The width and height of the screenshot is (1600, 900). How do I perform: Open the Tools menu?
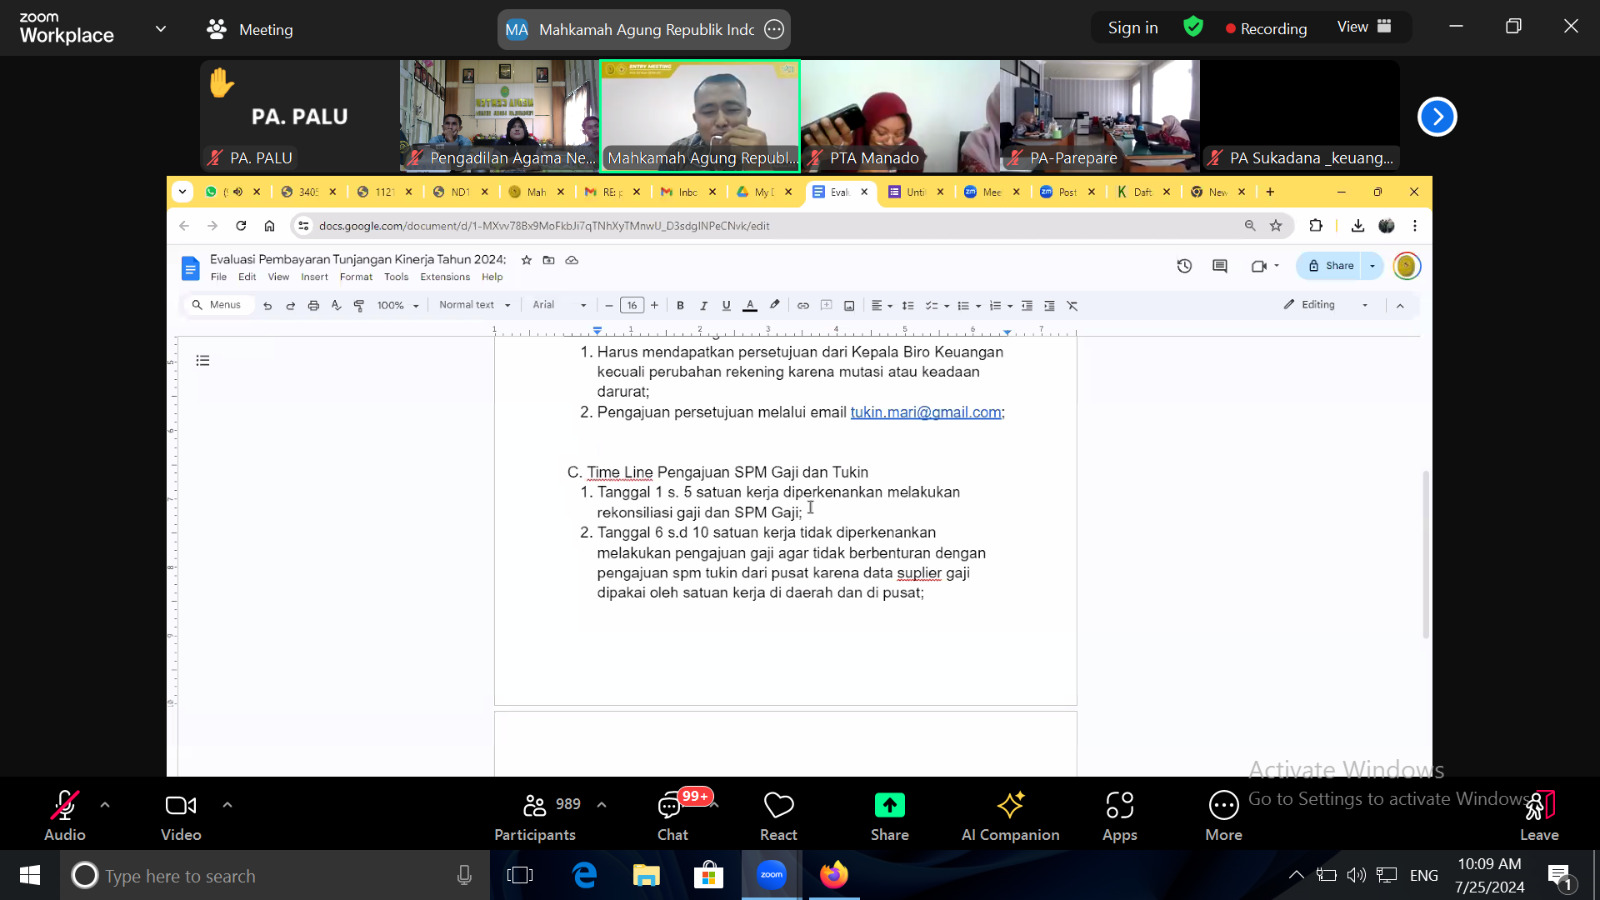[396, 277]
